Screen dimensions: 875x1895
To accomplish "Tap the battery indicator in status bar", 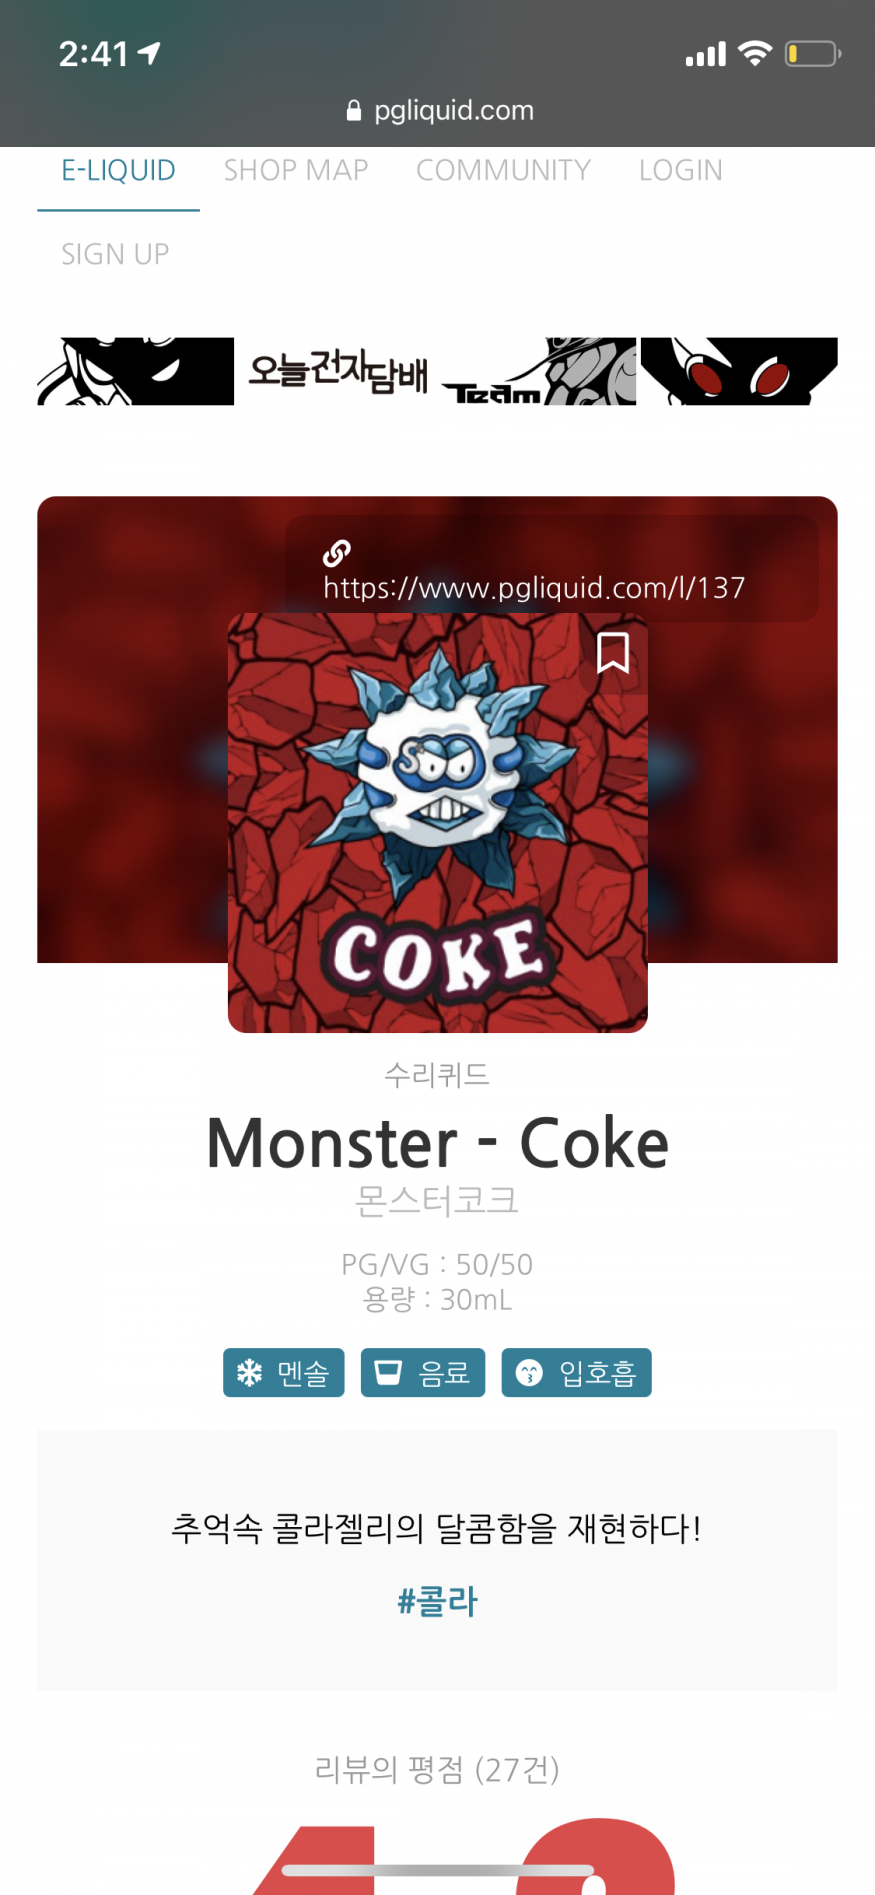I will pos(812,53).
